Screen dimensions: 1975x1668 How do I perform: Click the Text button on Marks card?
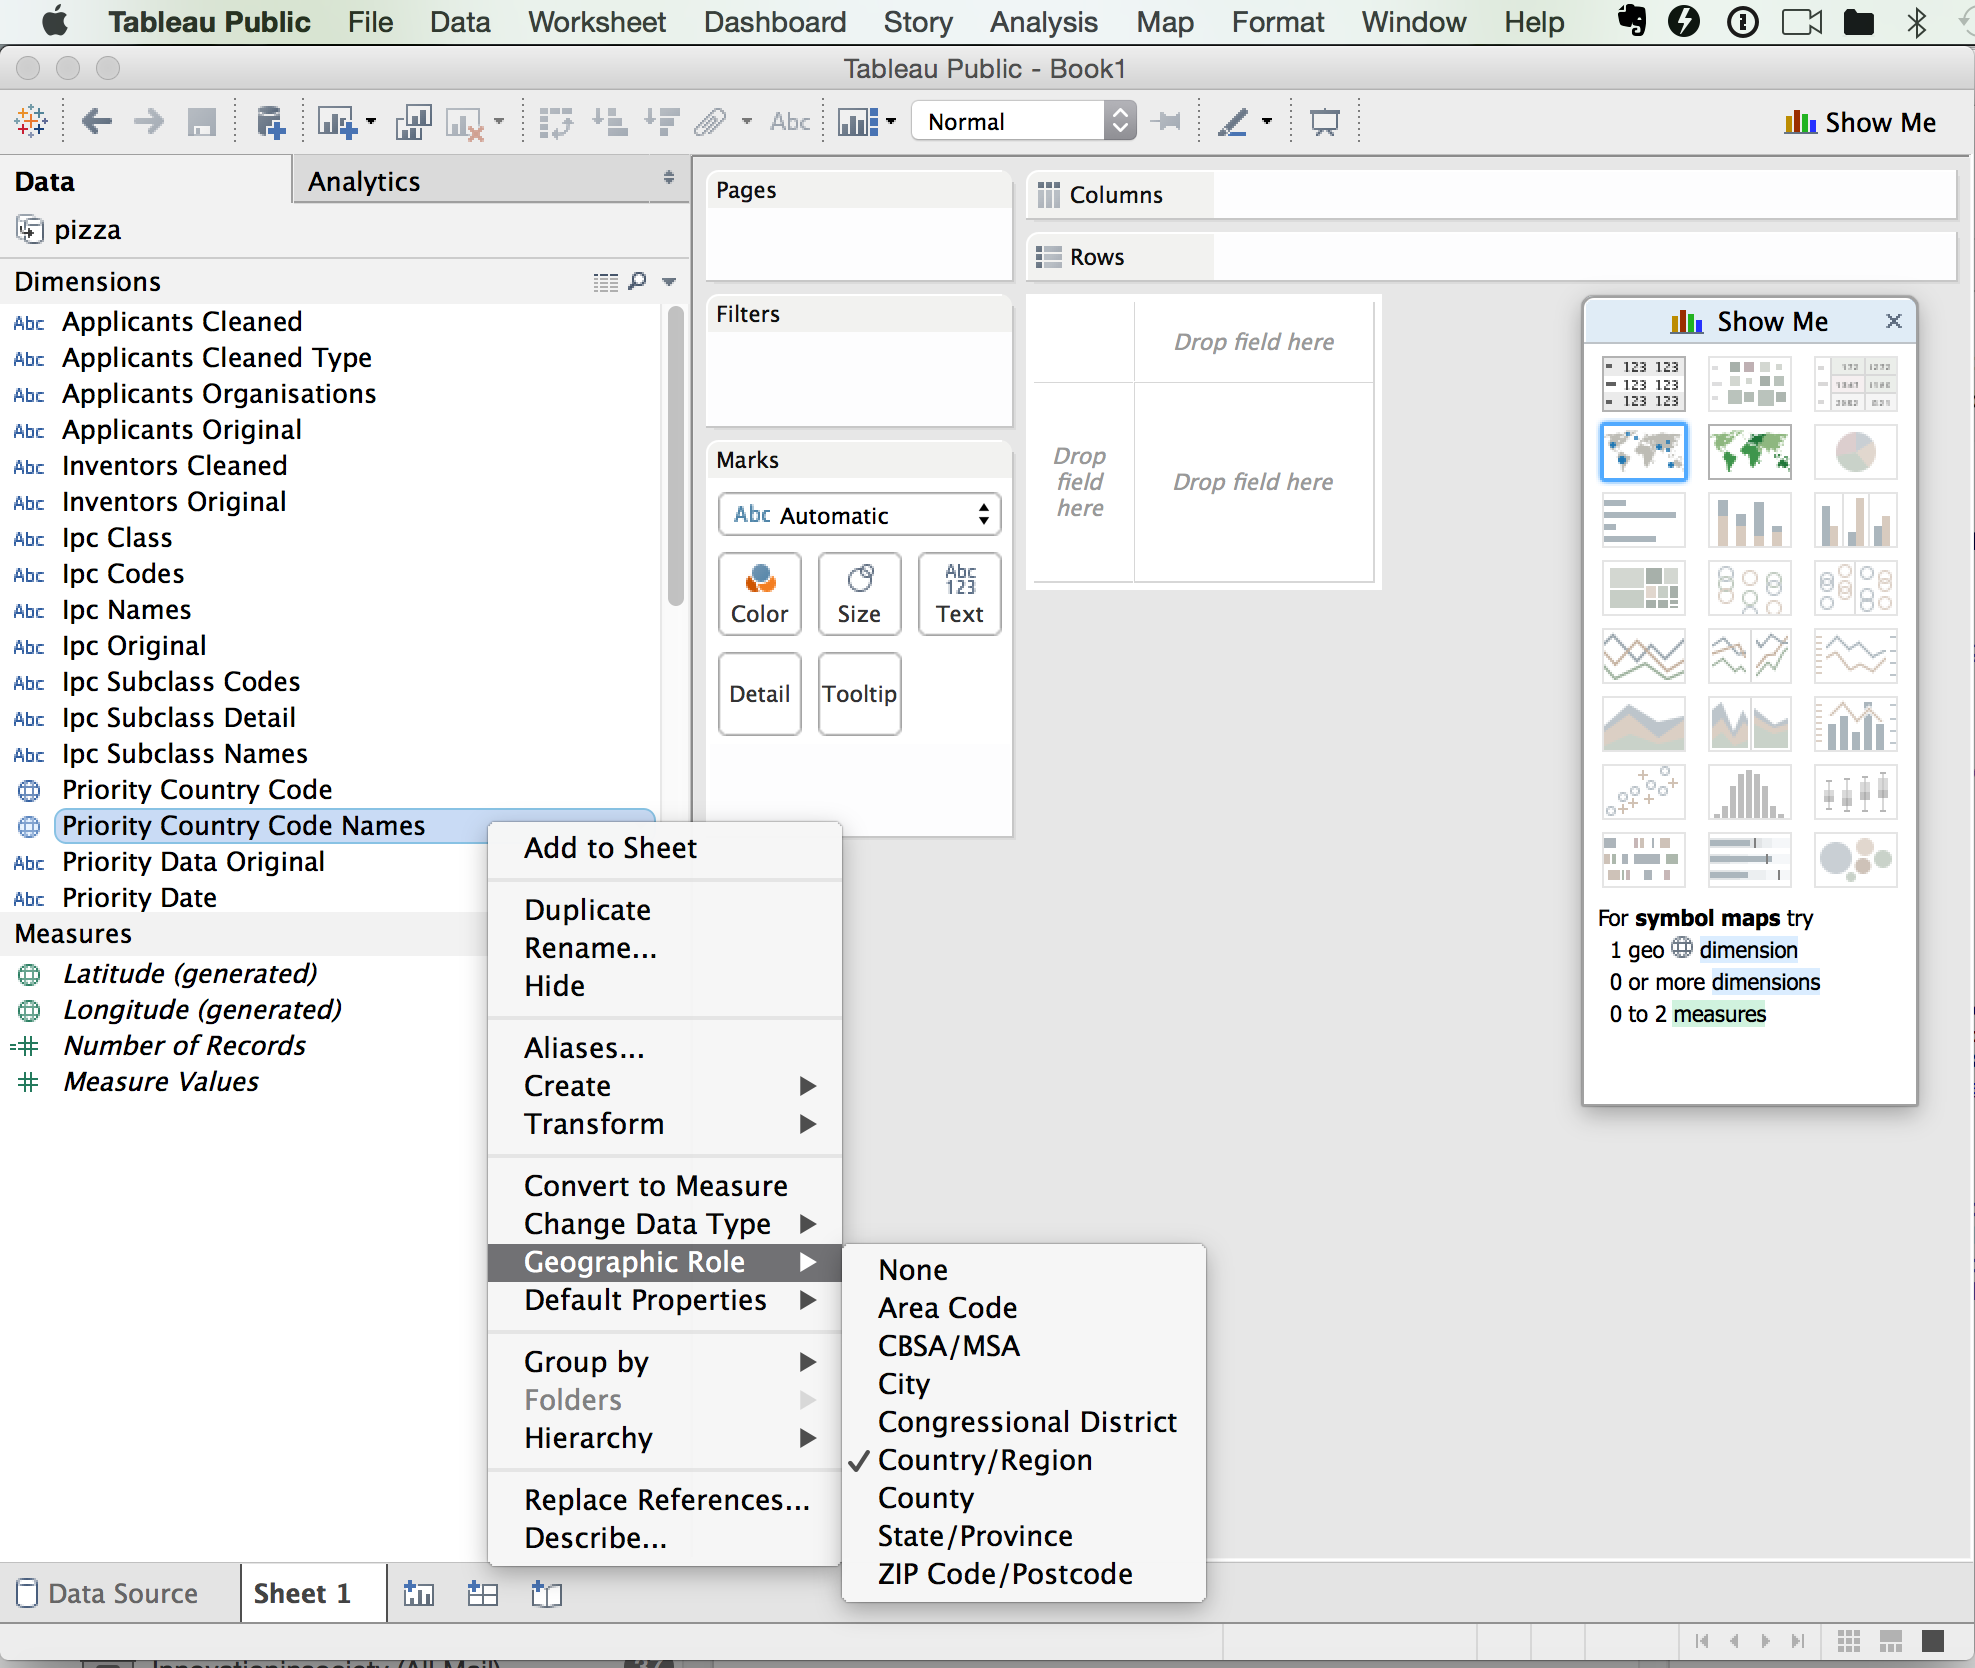(x=959, y=594)
